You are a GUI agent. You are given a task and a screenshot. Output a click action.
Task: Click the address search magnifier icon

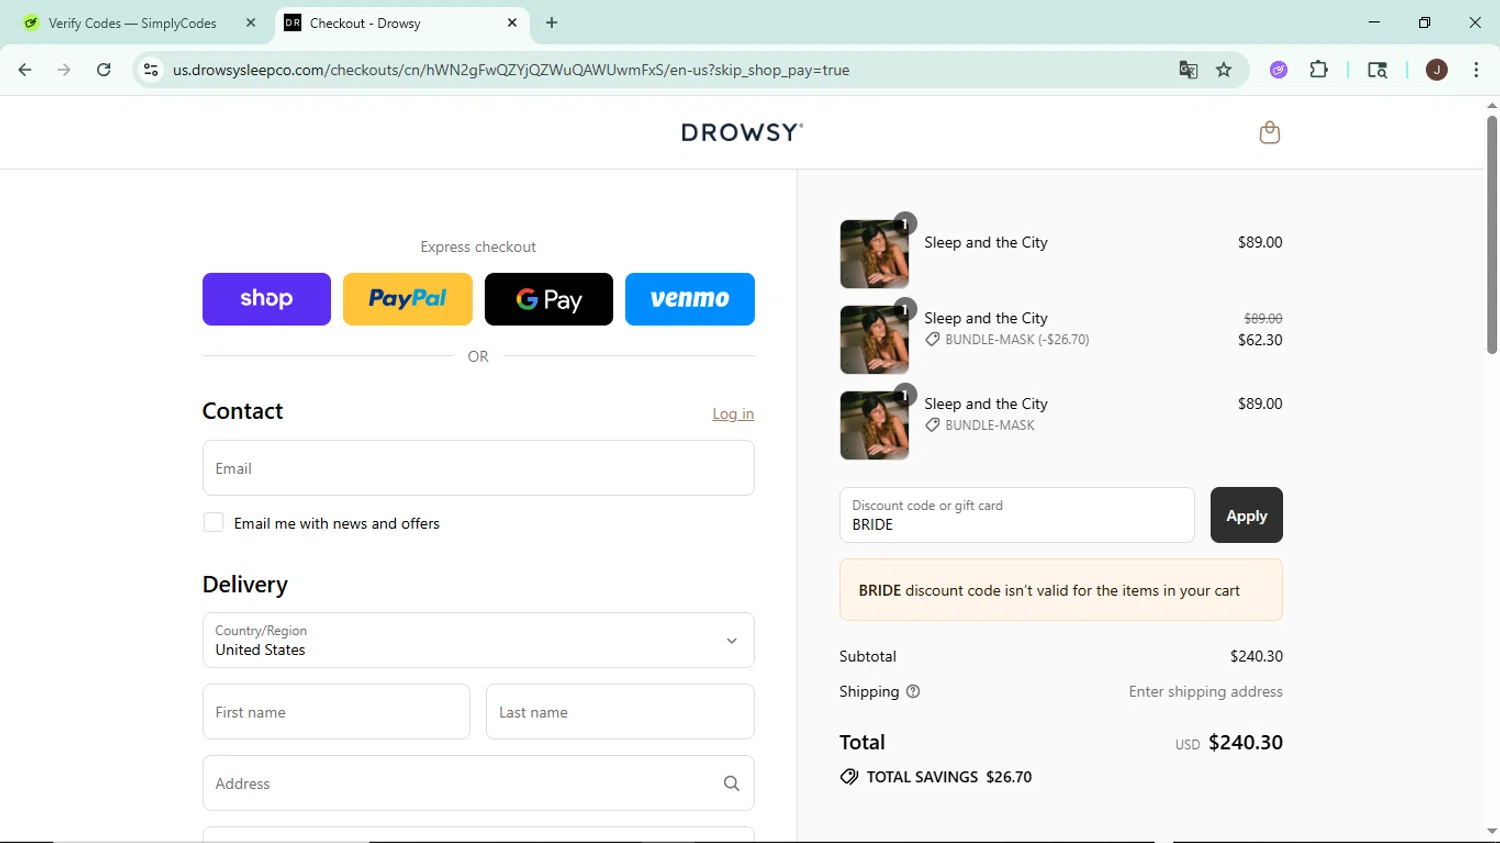tap(731, 783)
